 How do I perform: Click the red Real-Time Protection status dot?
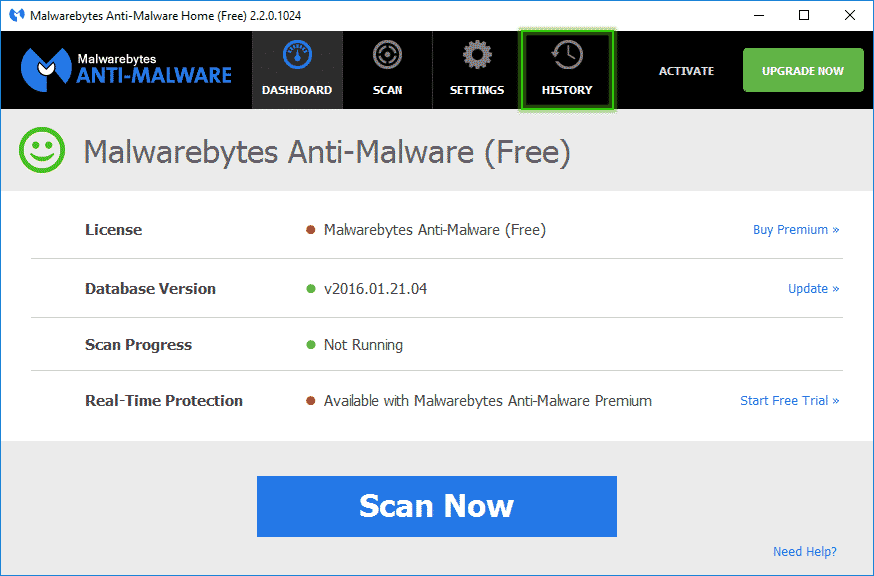pyautogui.click(x=311, y=401)
